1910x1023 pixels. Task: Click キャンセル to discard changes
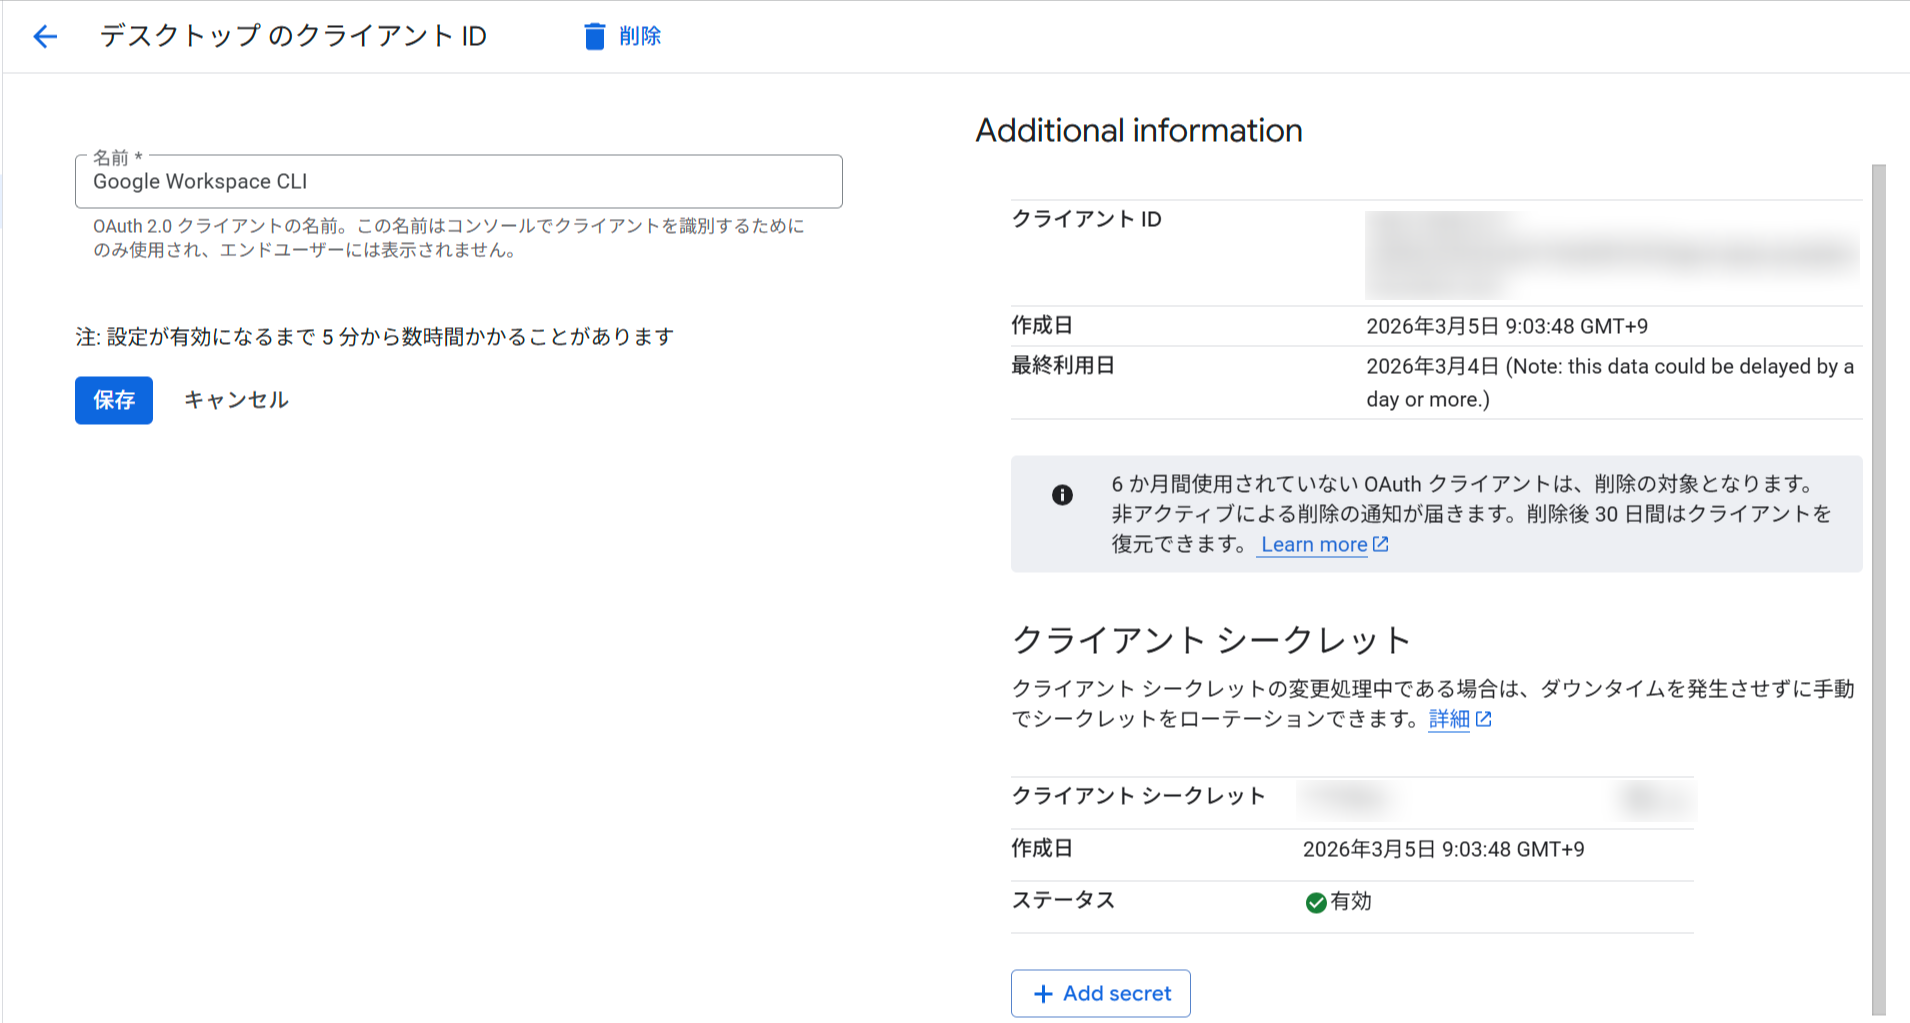(235, 399)
